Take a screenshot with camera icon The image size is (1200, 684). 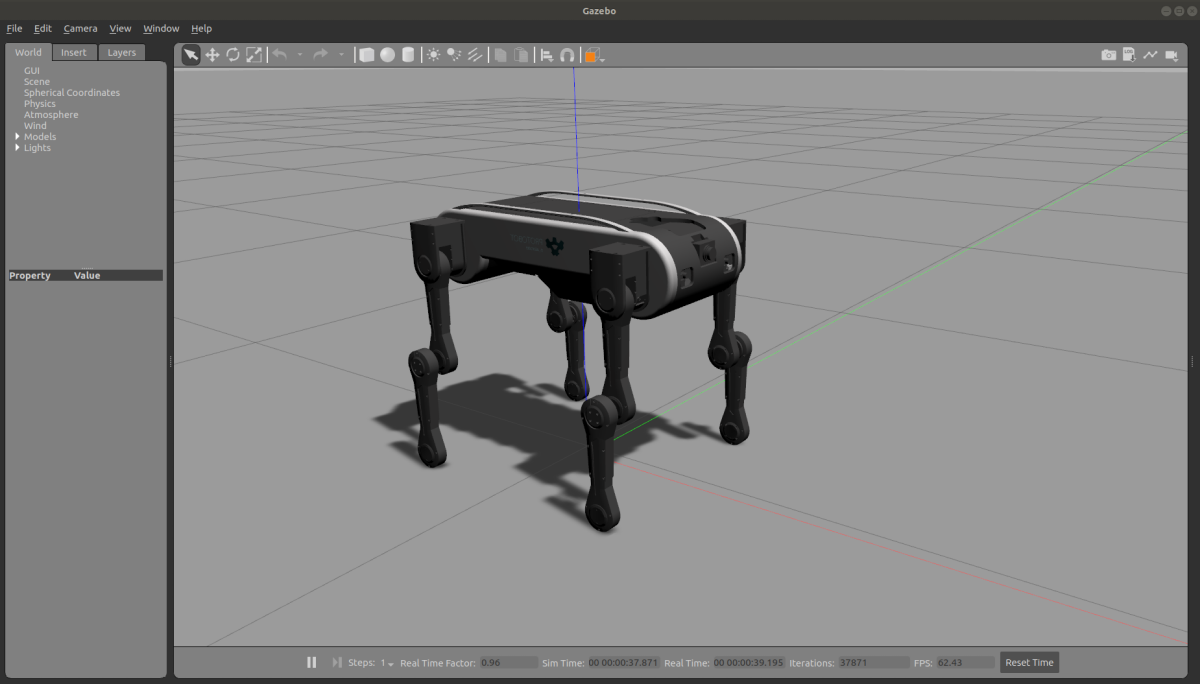click(x=1108, y=55)
